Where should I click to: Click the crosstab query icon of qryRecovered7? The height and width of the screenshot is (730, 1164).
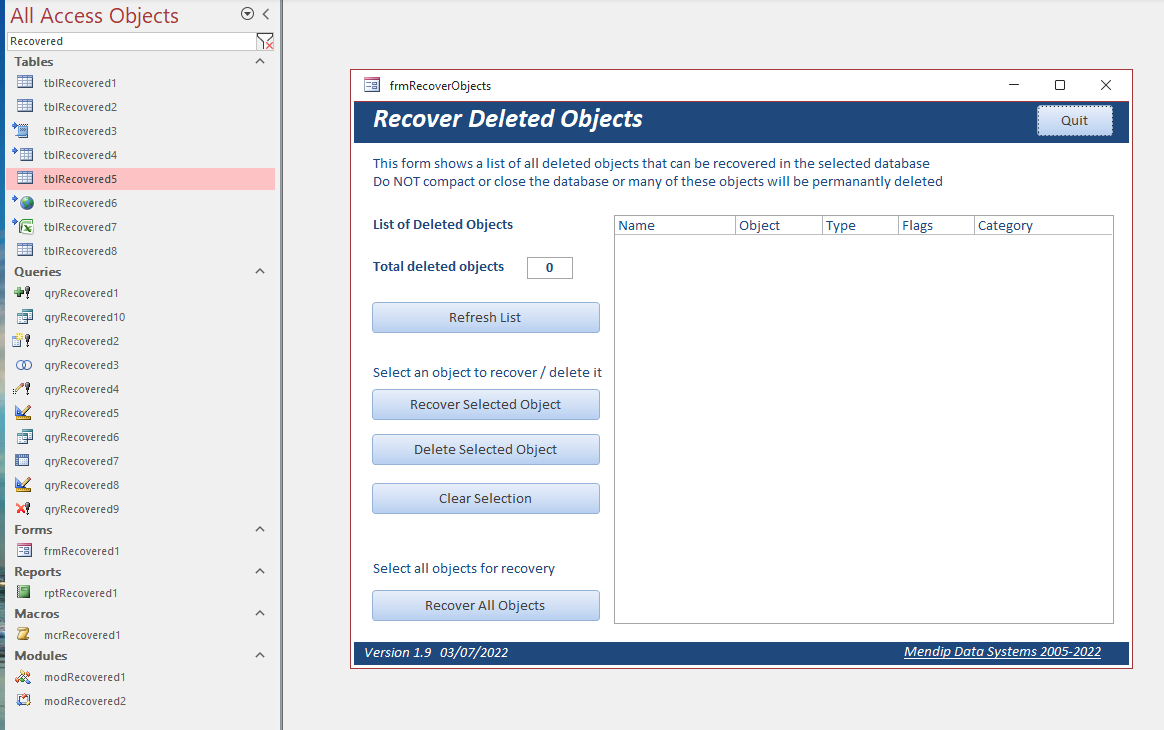click(x=23, y=460)
